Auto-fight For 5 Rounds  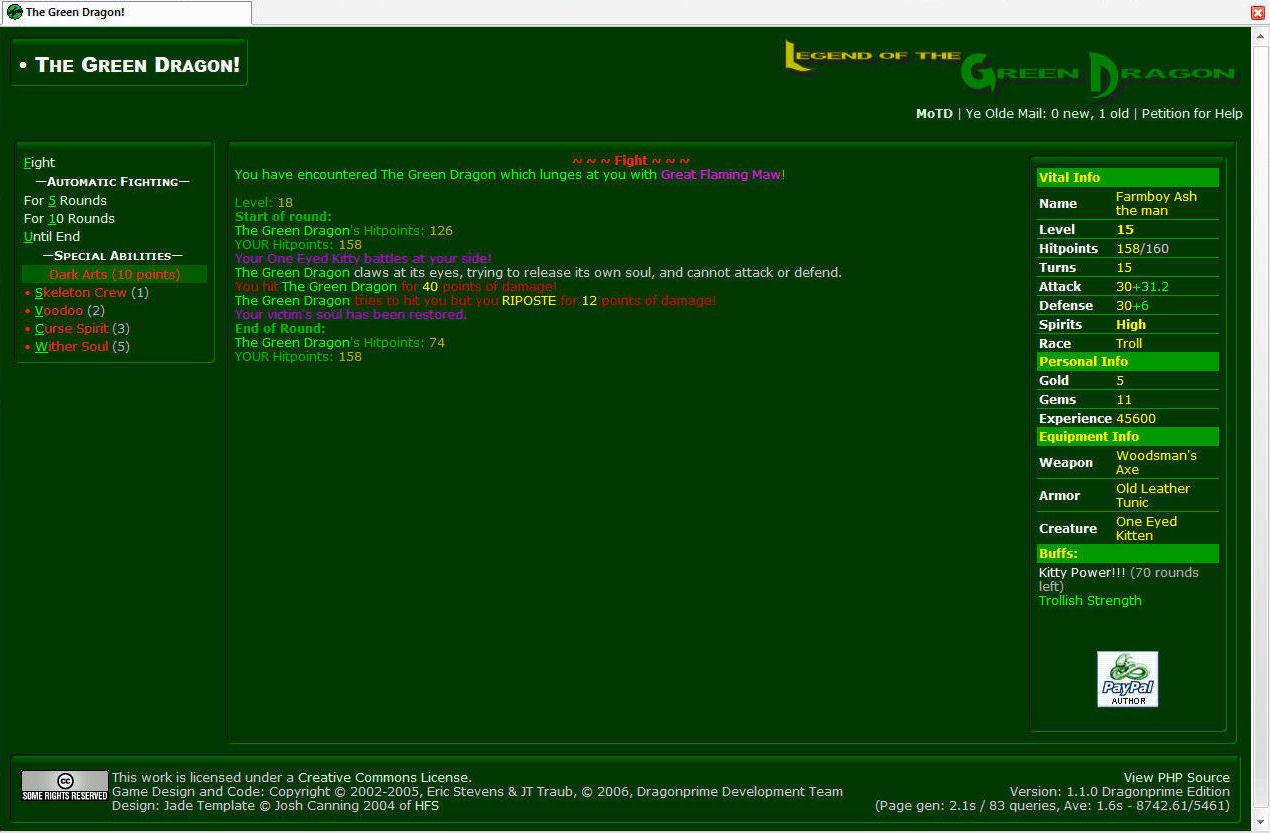pyautogui.click(x=65, y=201)
